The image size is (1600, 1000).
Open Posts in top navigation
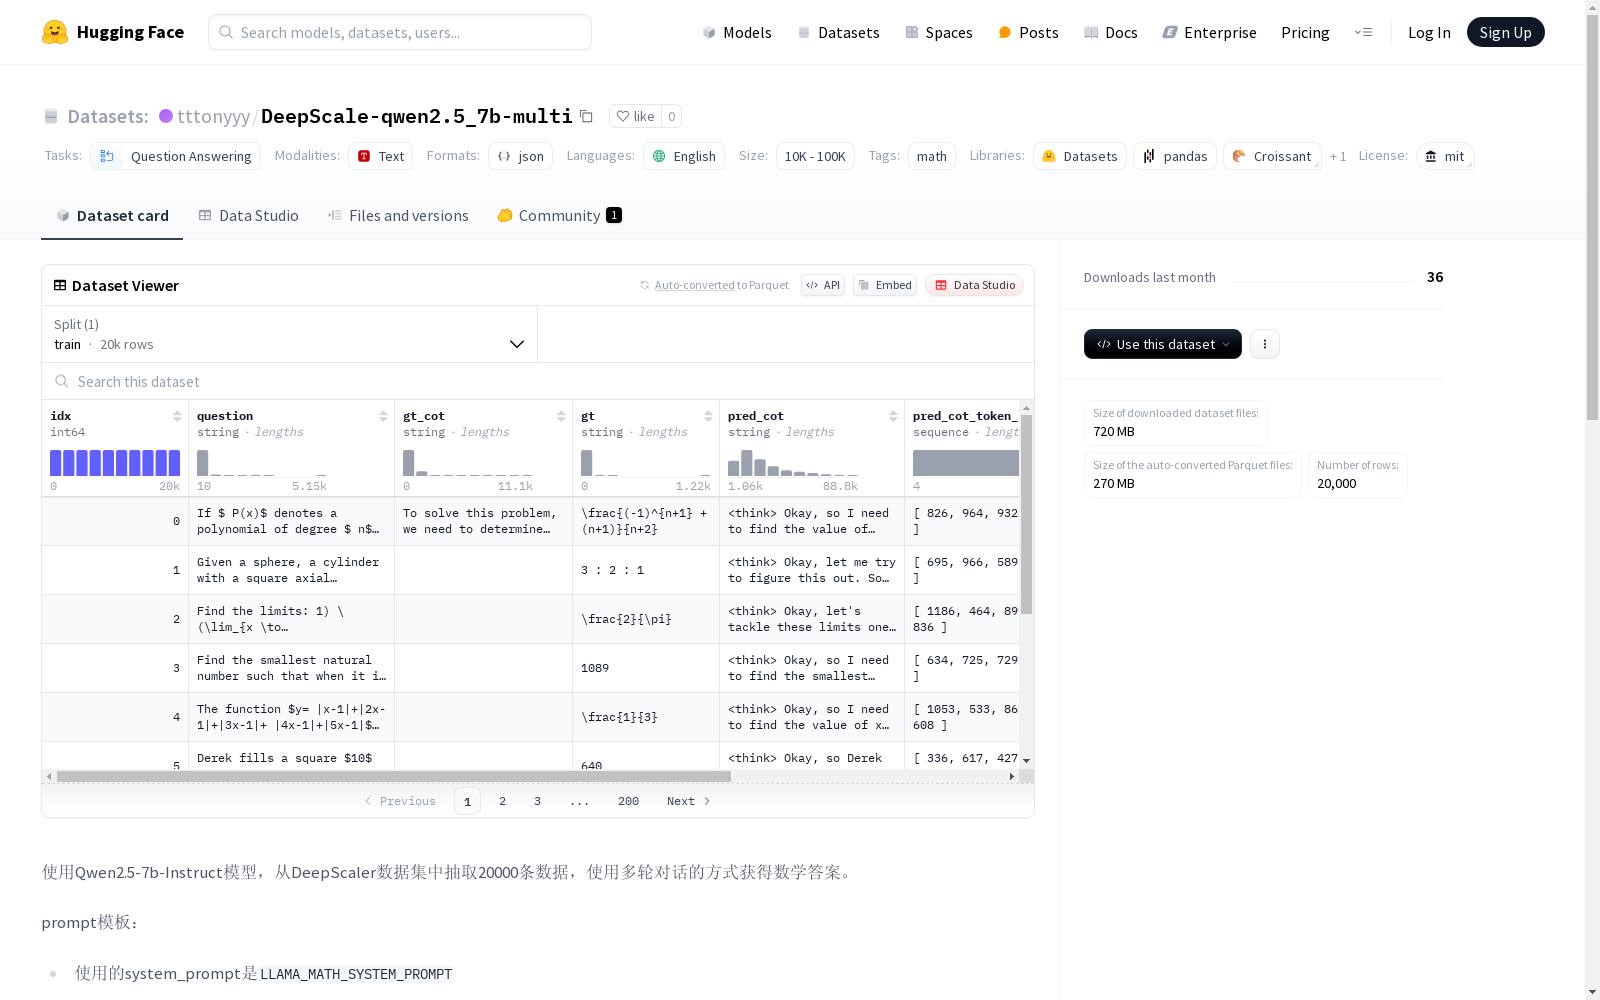[x=1029, y=32]
